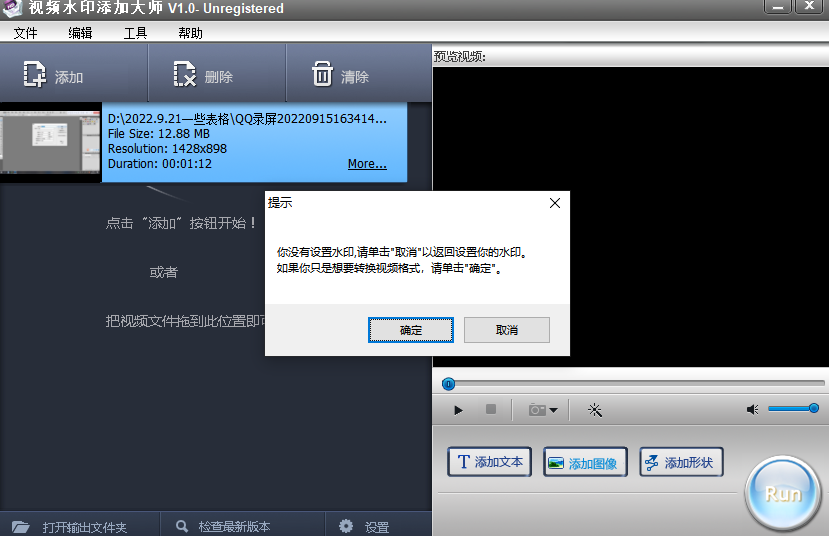The image size is (829, 536).
Task: Open the 编辑 menu
Action: click(80, 33)
